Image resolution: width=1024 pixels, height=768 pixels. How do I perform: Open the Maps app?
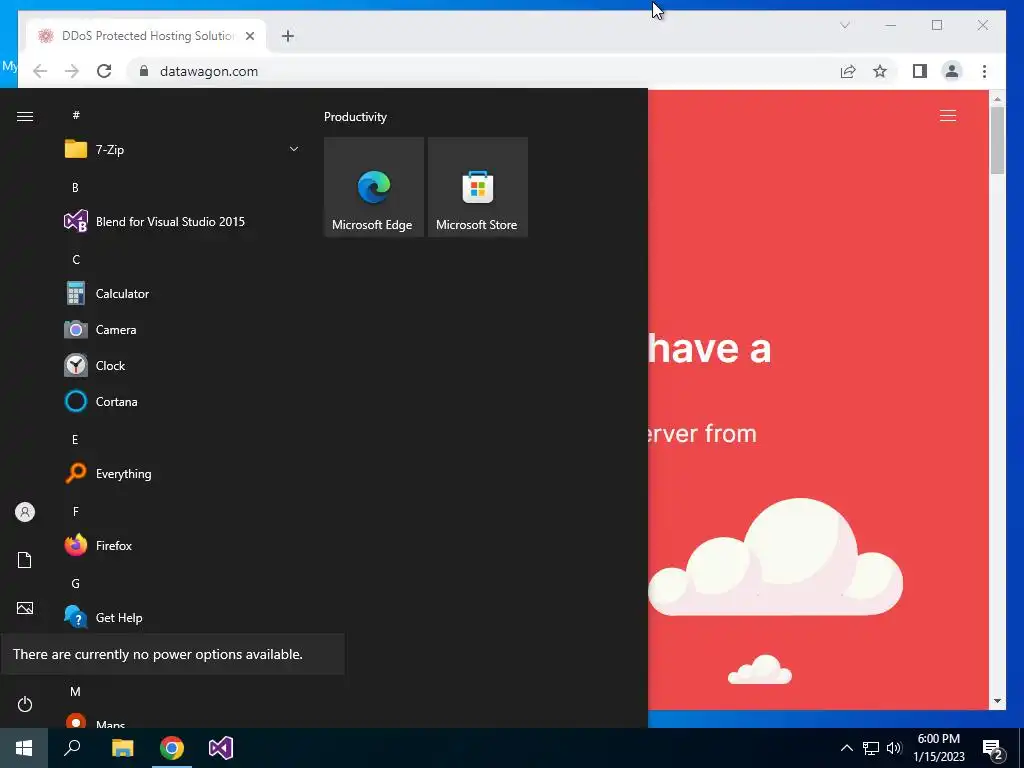coord(182,722)
